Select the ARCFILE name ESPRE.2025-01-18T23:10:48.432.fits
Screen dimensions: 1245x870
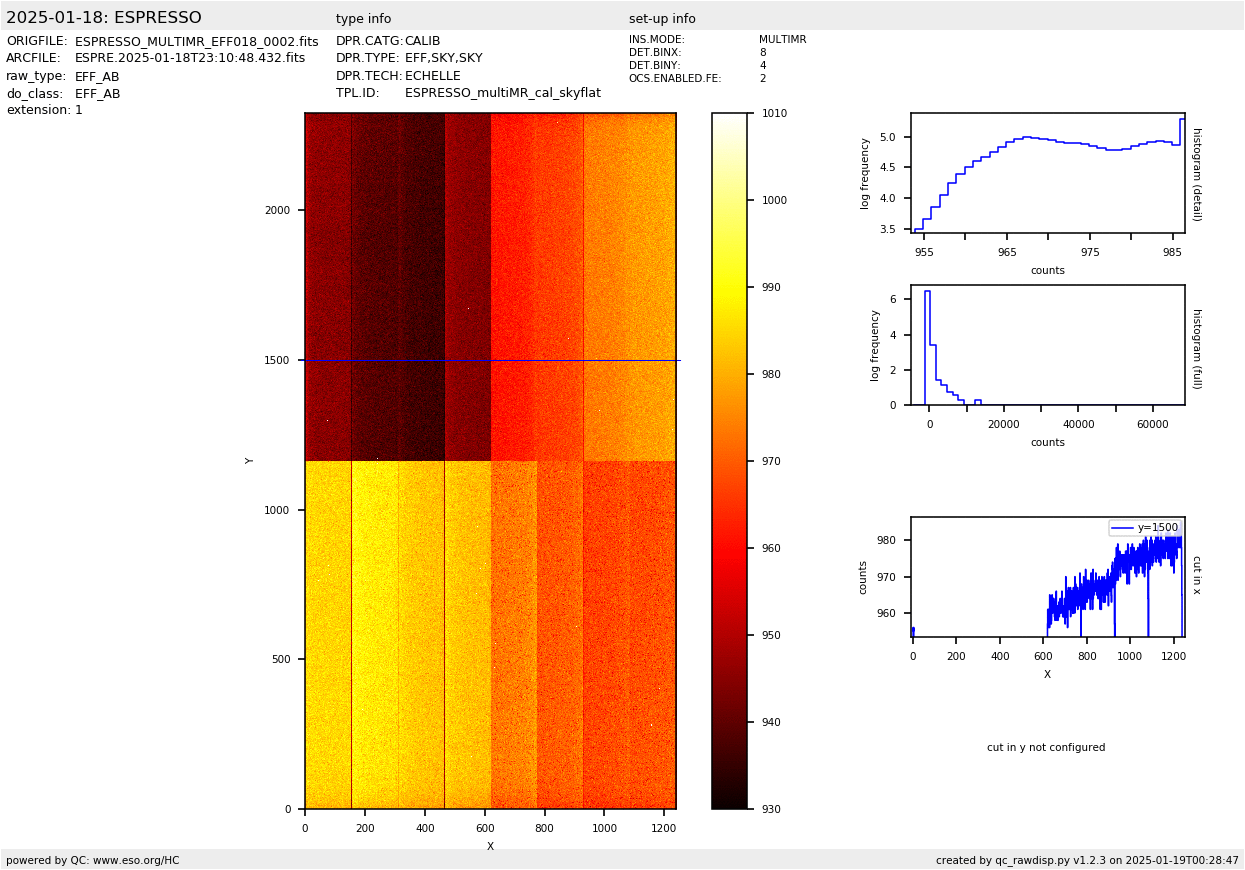(x=190, y=59)
